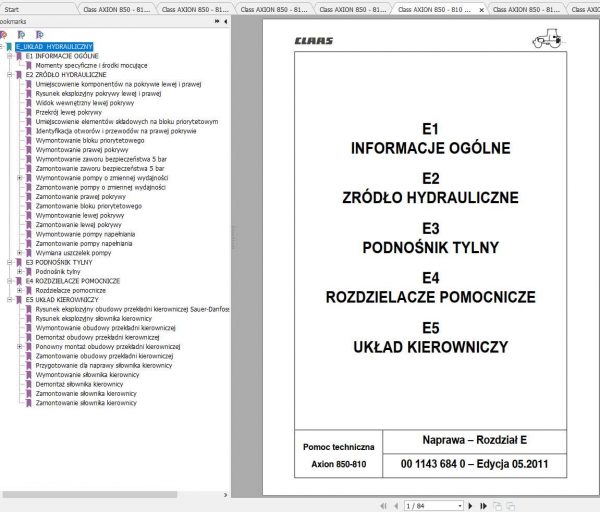Select Zamontowanie pompy o zmiennej wydajności
Viewport: 600px width, 512px height.
point(101,188)
